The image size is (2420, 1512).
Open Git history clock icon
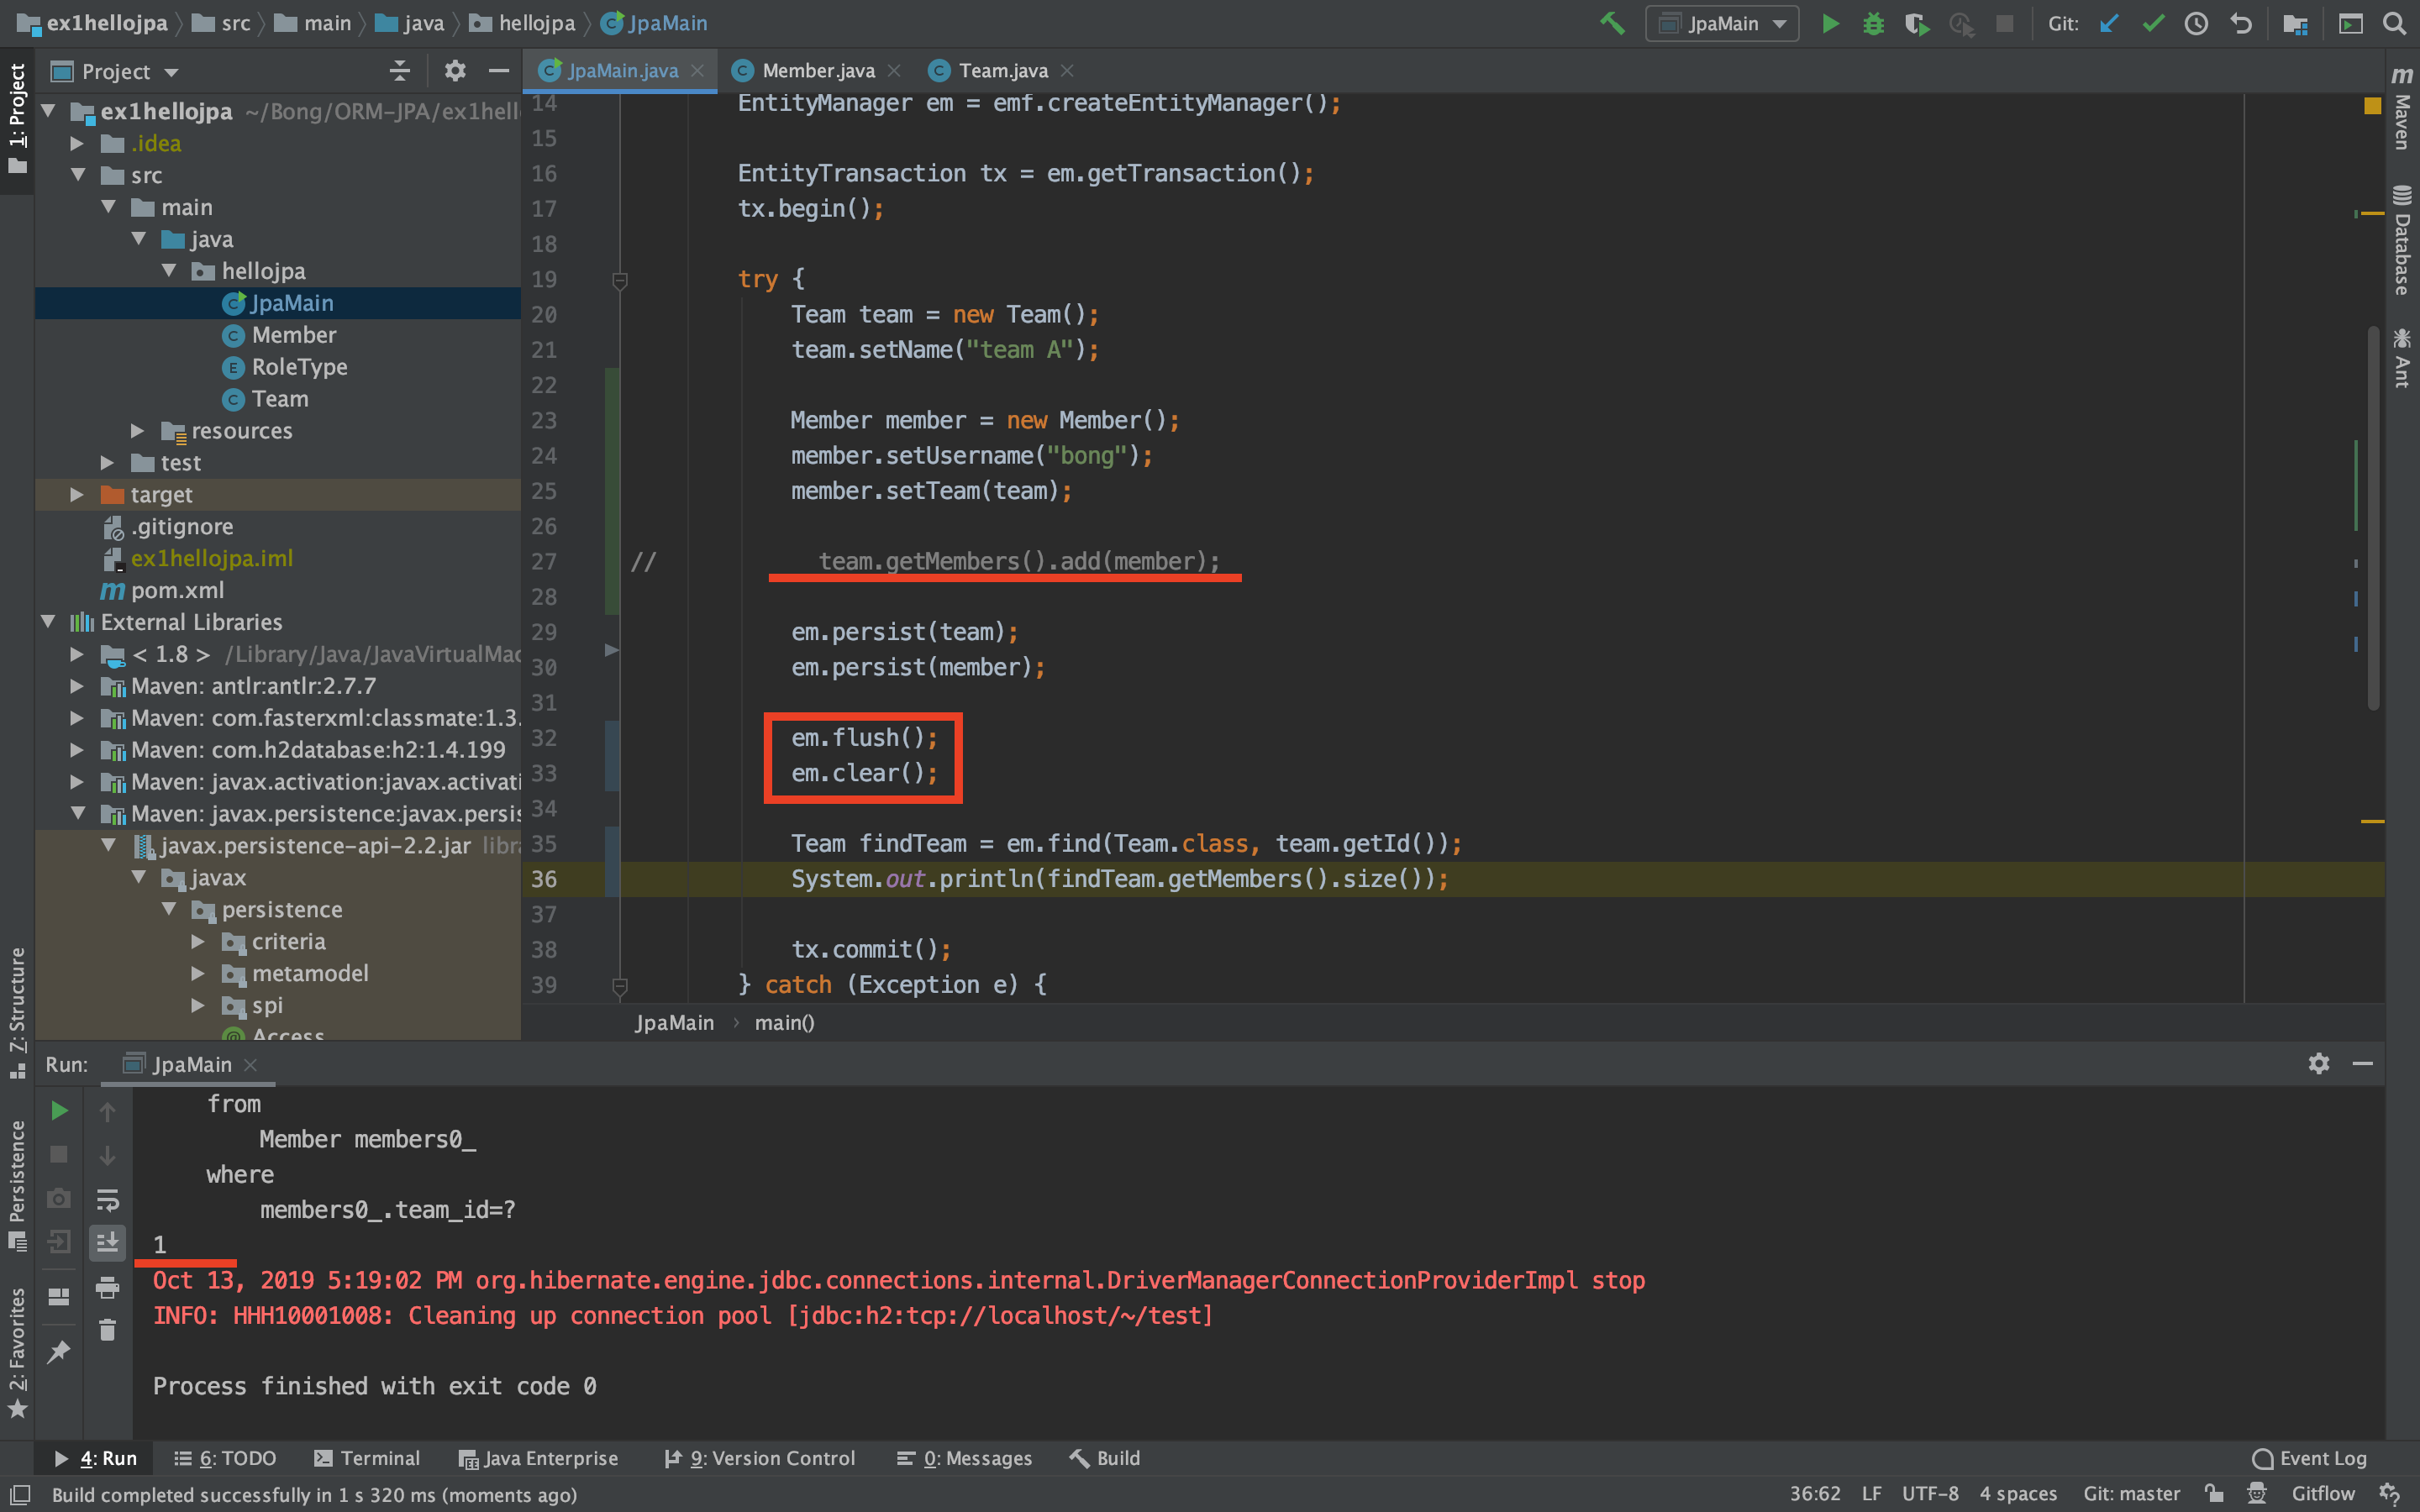2196,23
